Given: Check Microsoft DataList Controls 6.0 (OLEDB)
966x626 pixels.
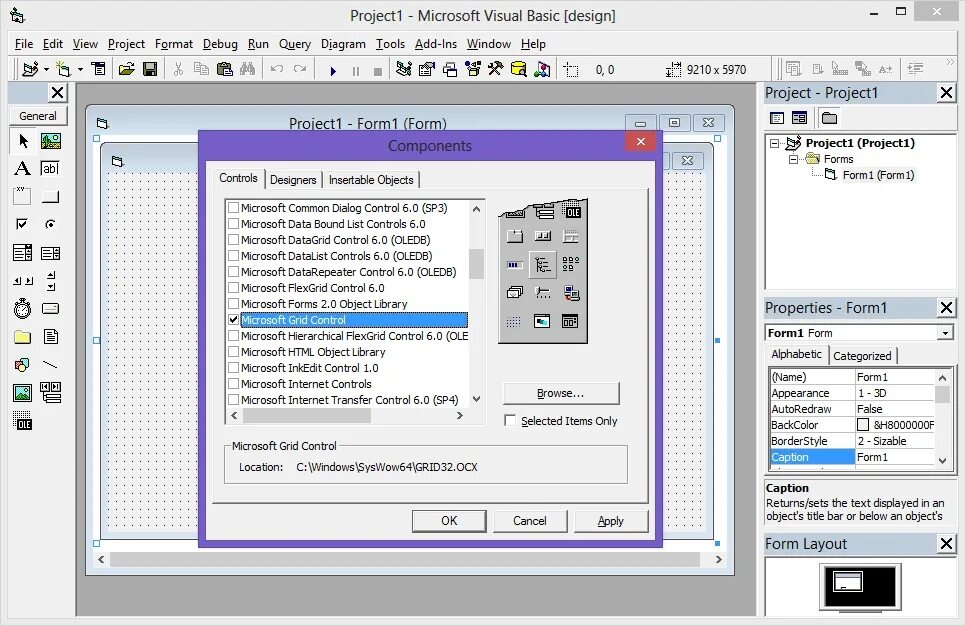Looking at the screenshot, I should (x=233, y=256).
